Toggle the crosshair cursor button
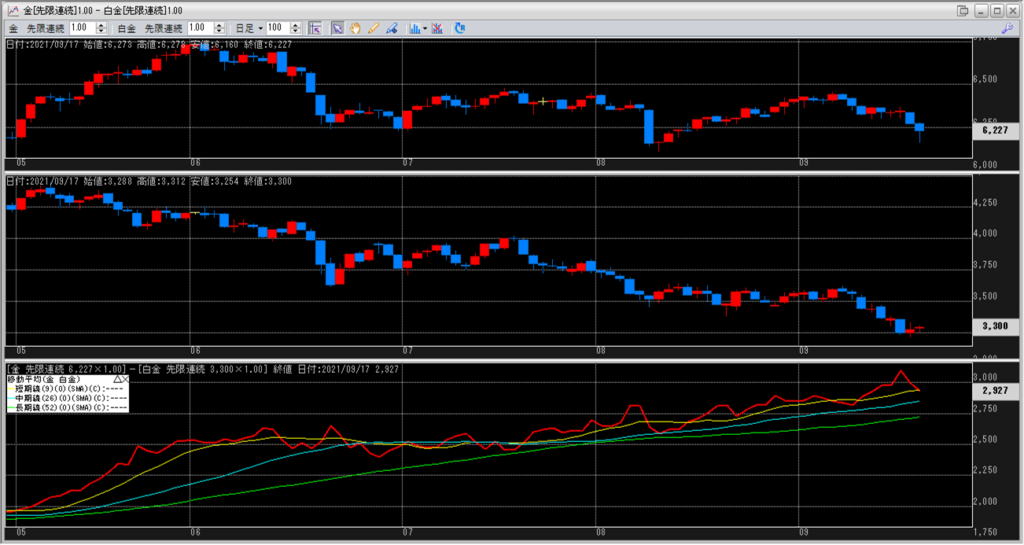 (314, 27)
